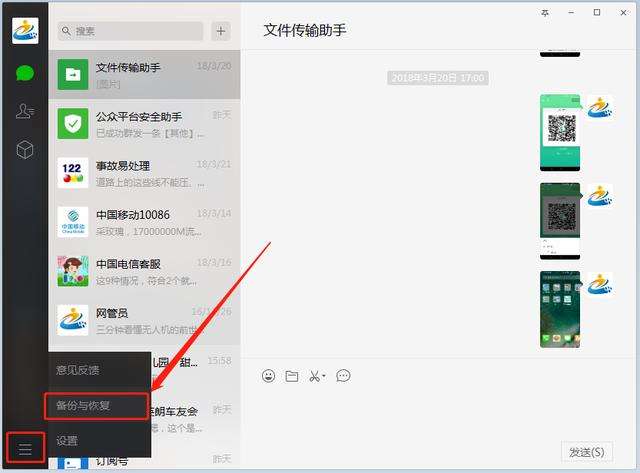Click sender avatar beside home screen image
640x473 pixels.
(600, 284)
